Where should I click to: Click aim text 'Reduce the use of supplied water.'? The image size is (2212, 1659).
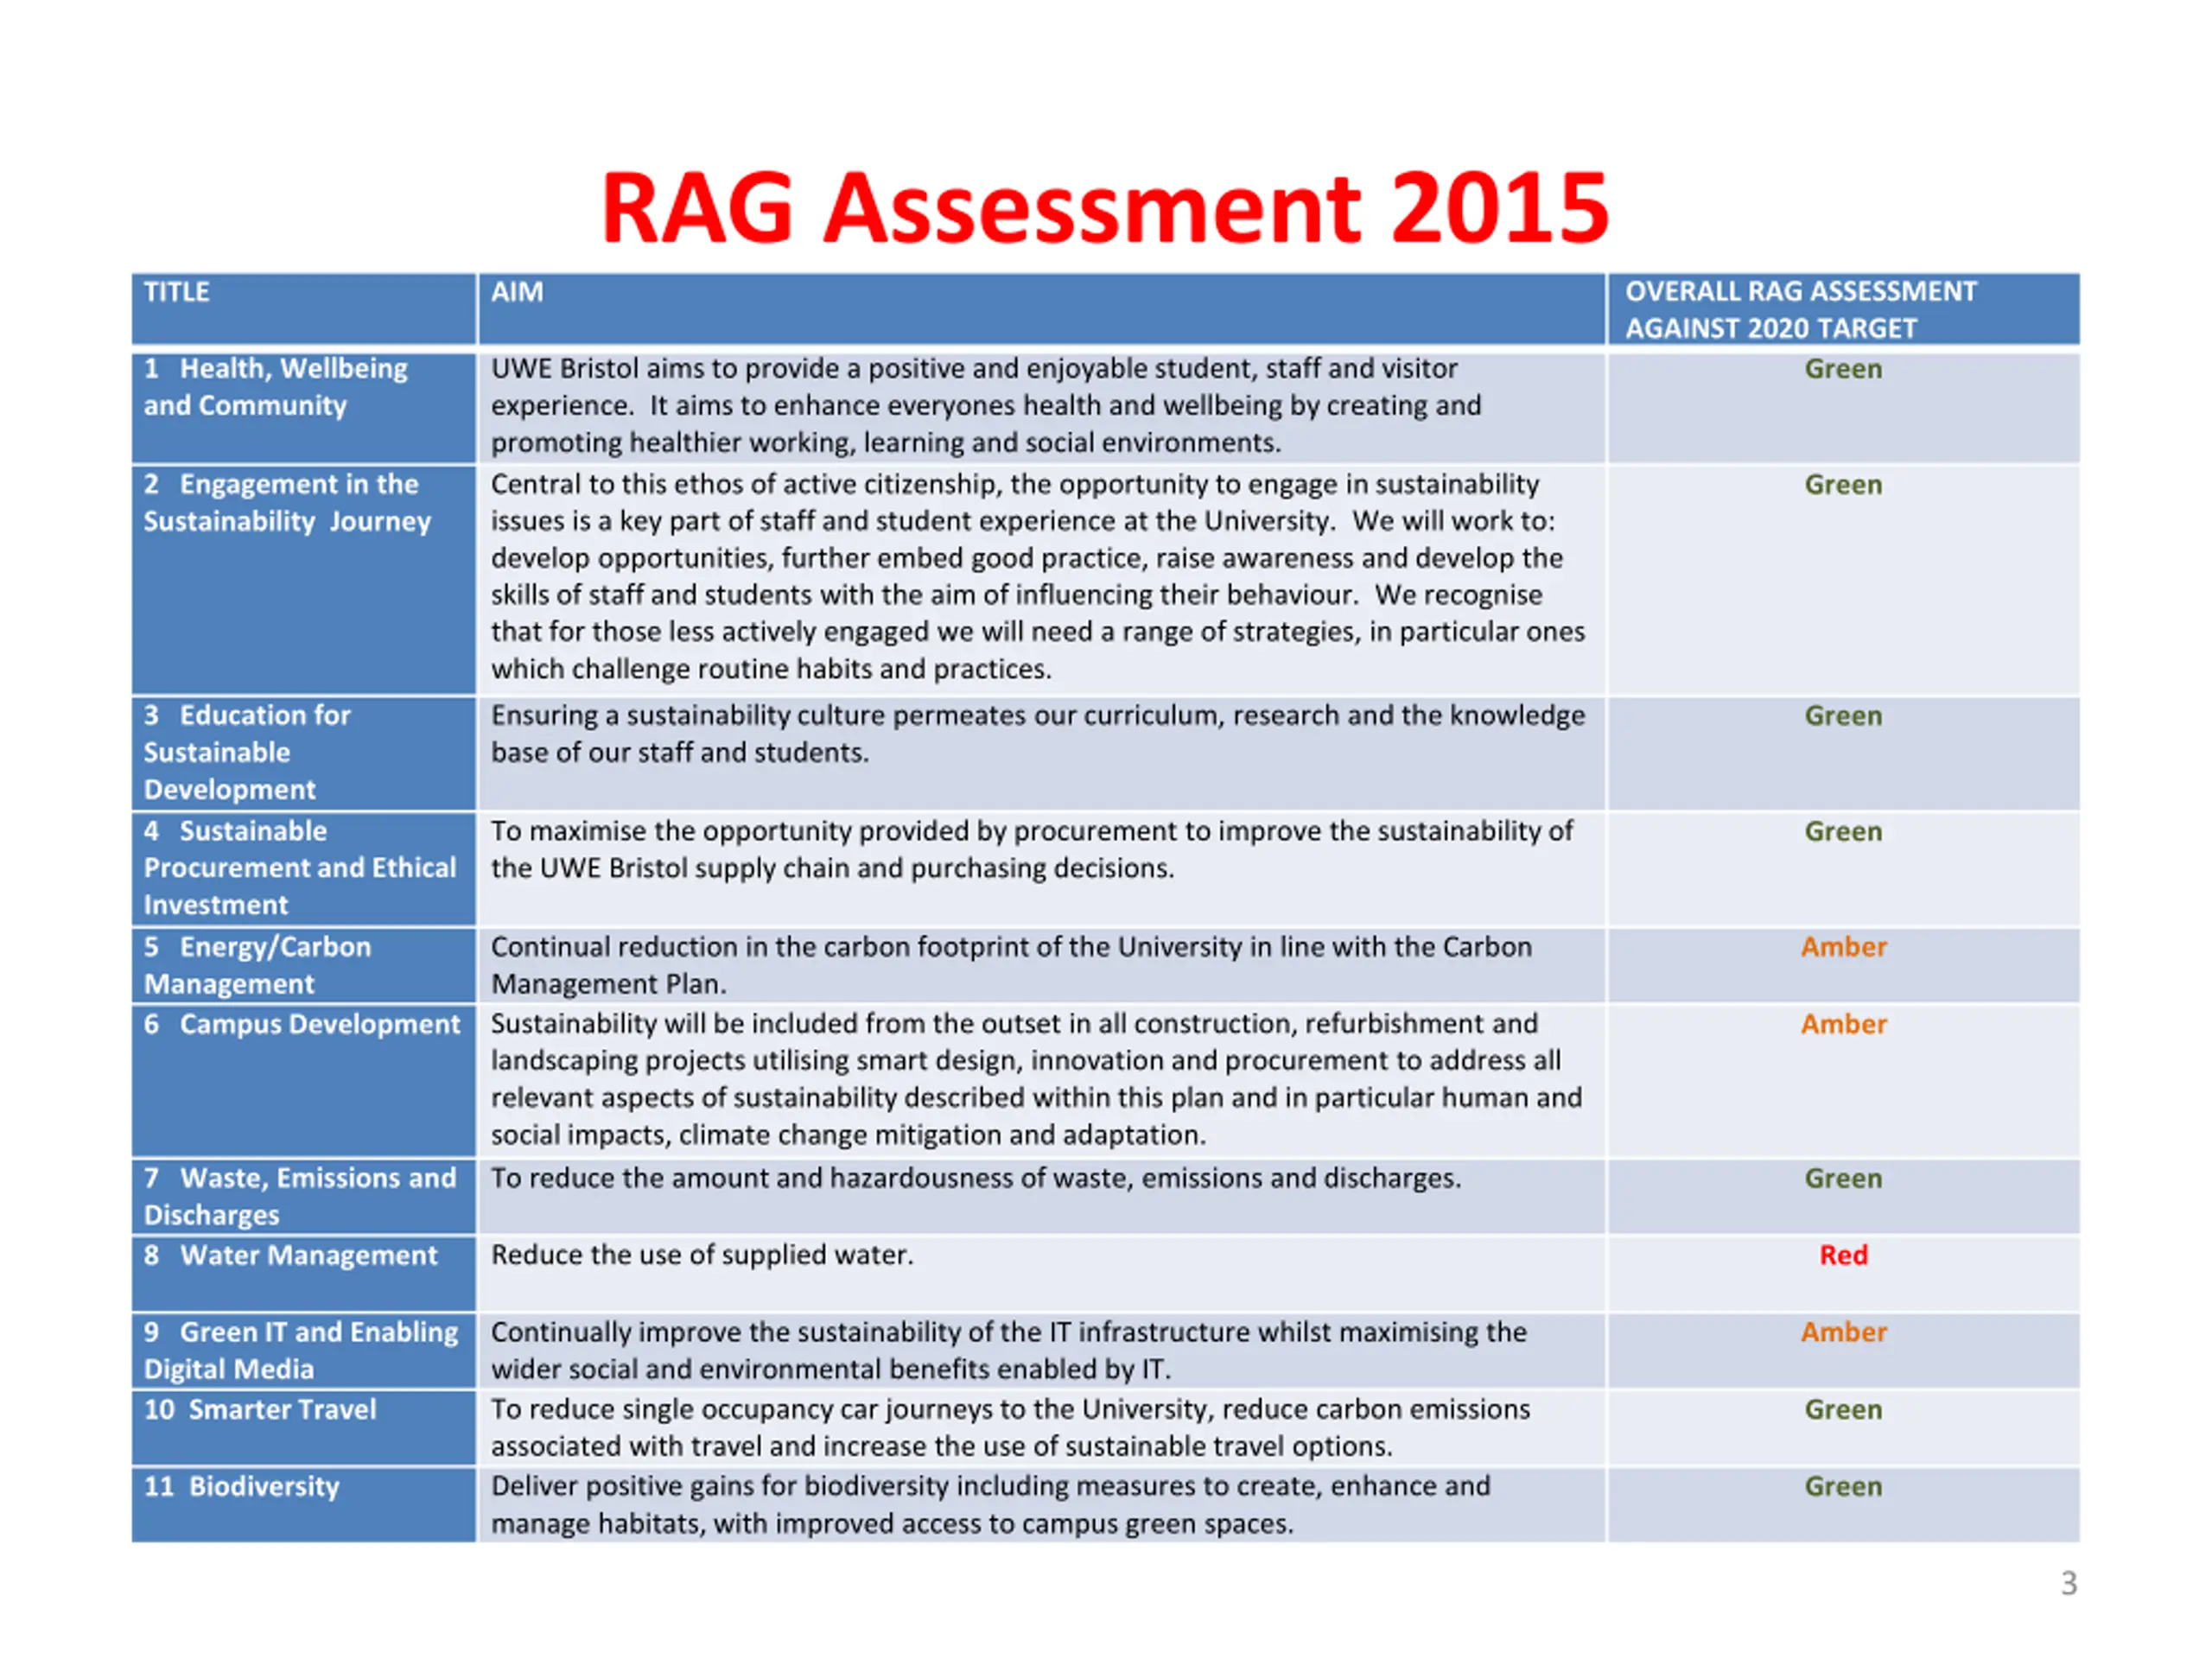[x=702, y=1255]
